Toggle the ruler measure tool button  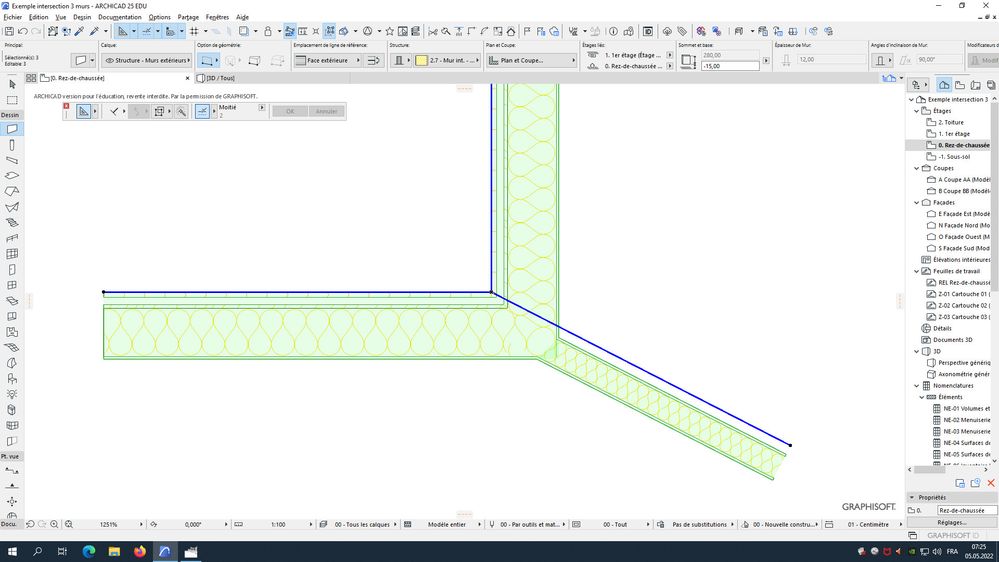[170, 31]
